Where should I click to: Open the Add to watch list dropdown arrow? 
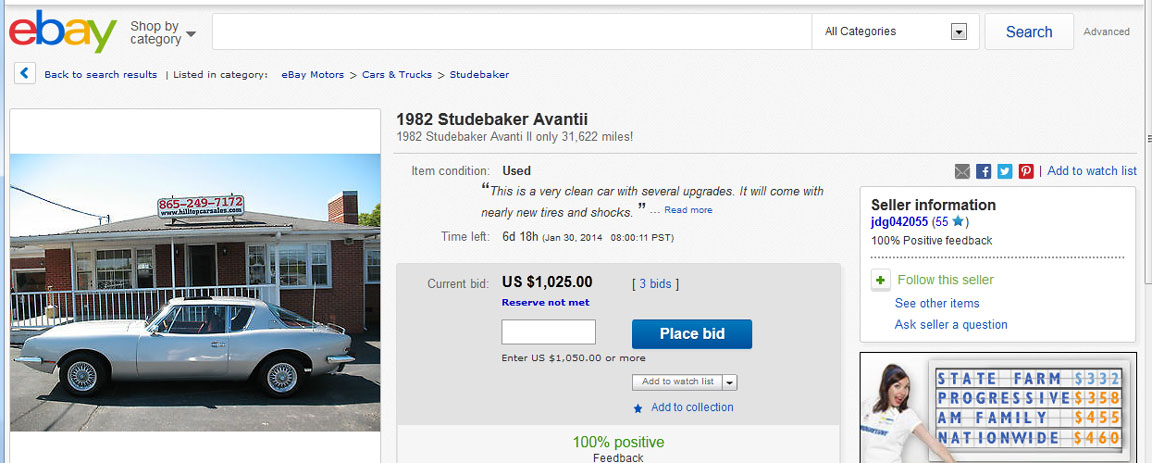click(730, 382)
